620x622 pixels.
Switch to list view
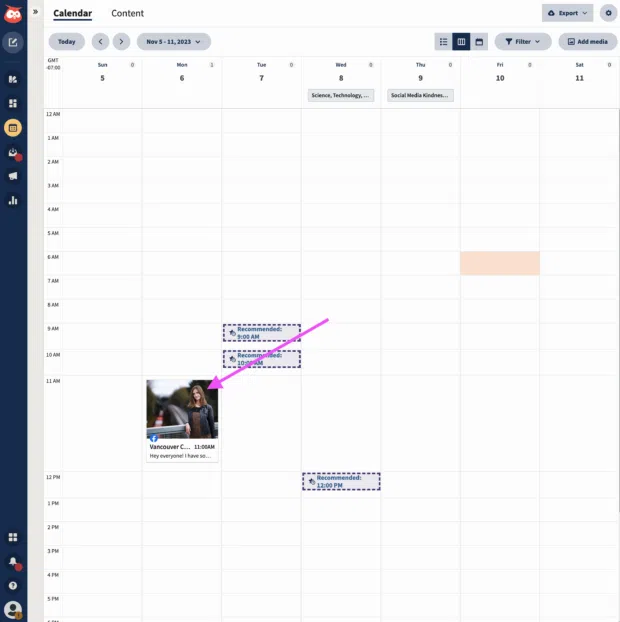click(443, 42)
